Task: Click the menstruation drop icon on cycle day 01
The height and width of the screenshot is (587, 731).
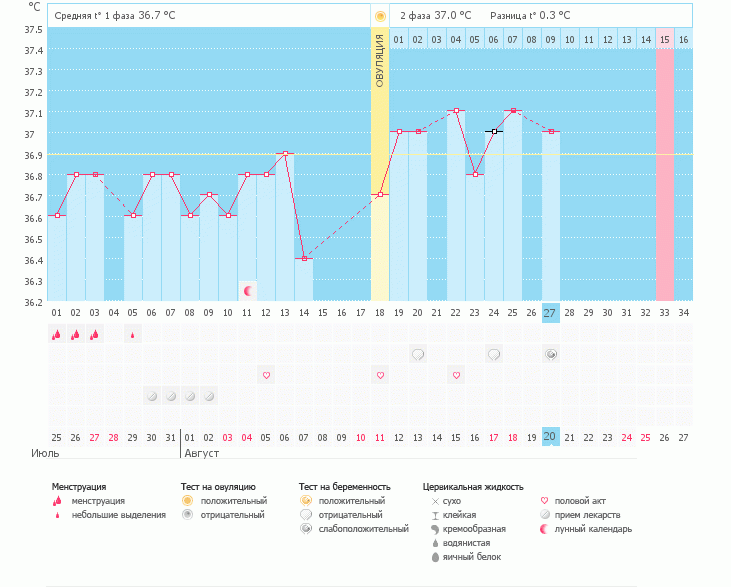Action: [x=57, y=335]
